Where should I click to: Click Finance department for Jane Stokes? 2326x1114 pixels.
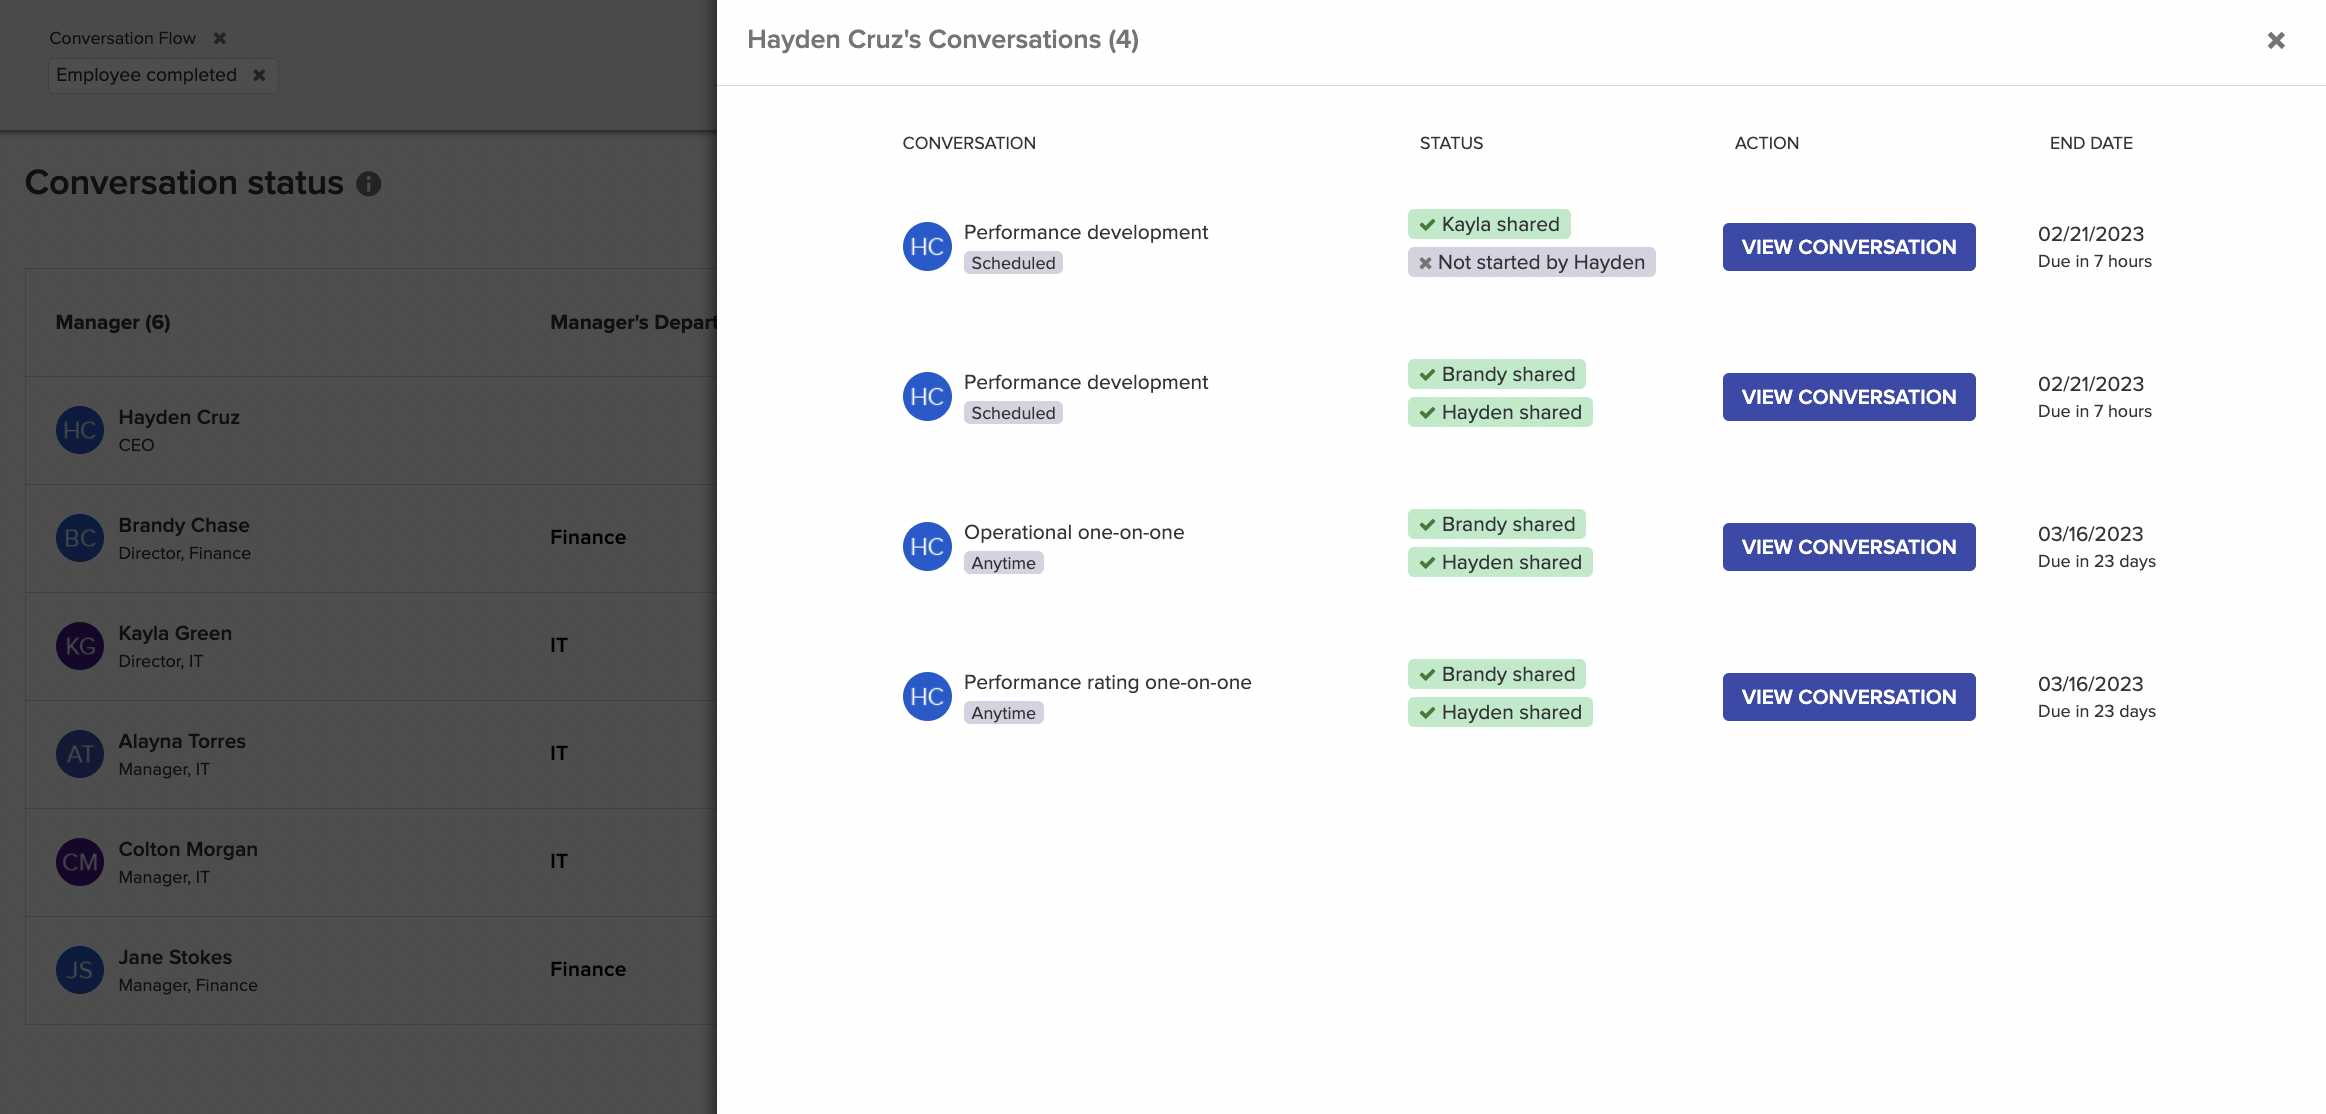pyautogui.click(x=588, y=969)
